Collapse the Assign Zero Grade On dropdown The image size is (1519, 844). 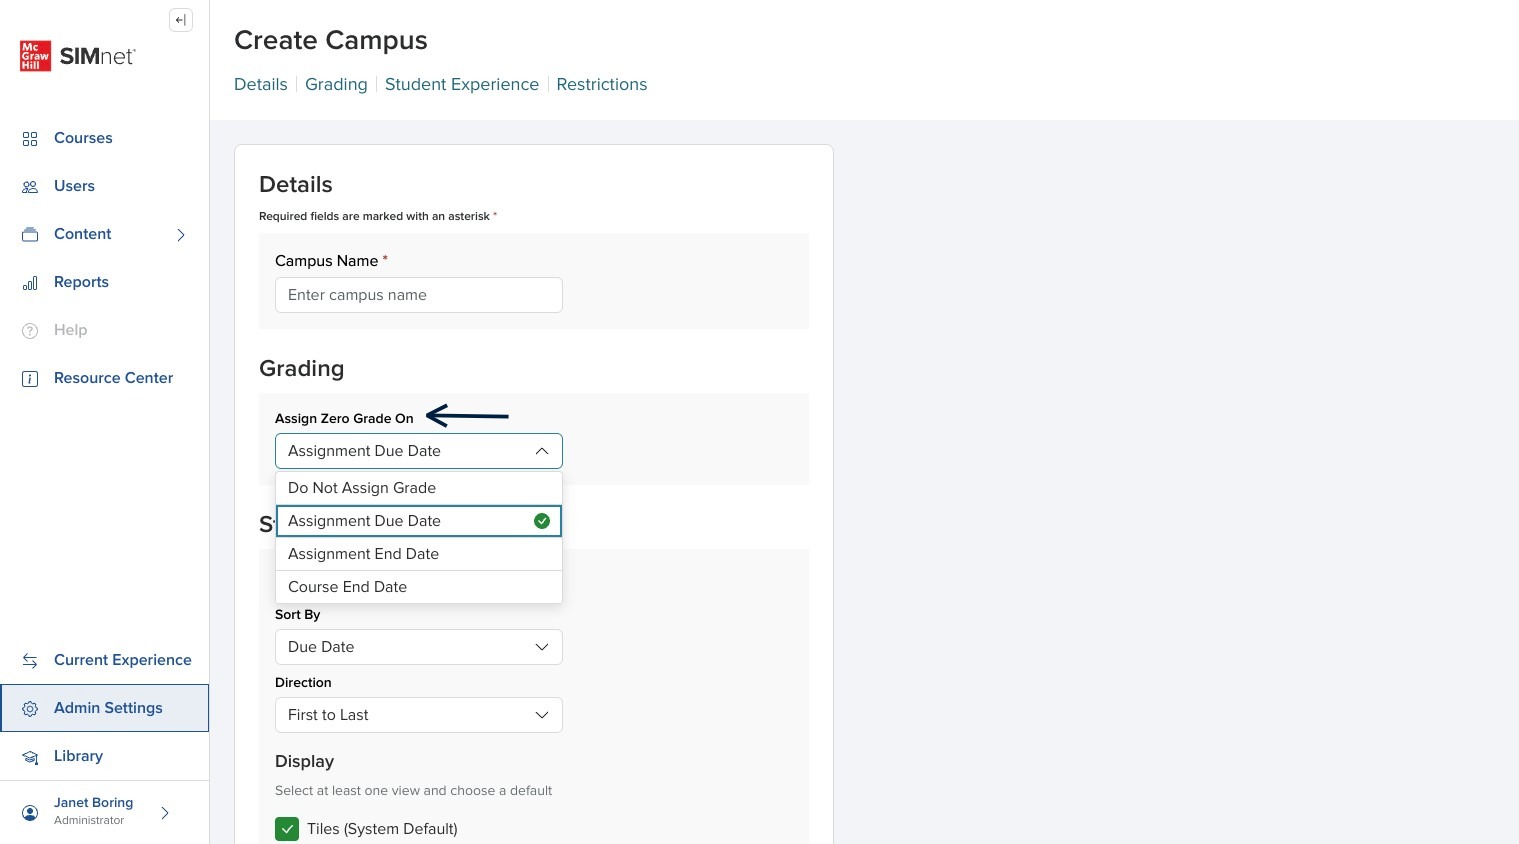coord(419,451)
